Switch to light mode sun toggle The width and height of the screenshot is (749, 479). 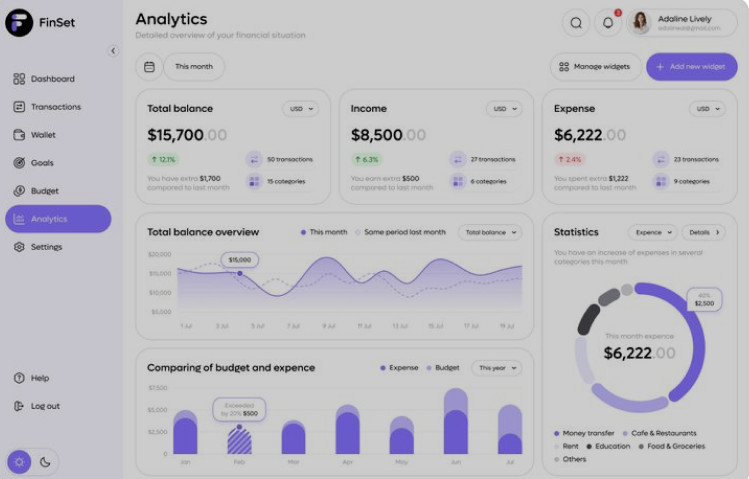tap(19, 462)
